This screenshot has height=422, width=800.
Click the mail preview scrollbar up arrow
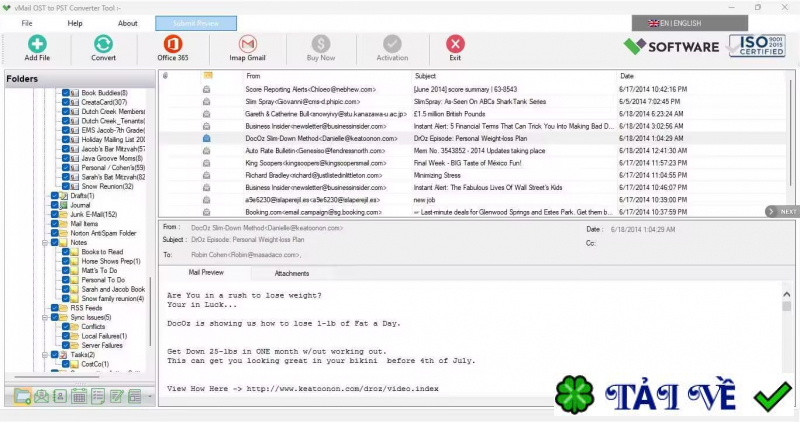(786, 294)
